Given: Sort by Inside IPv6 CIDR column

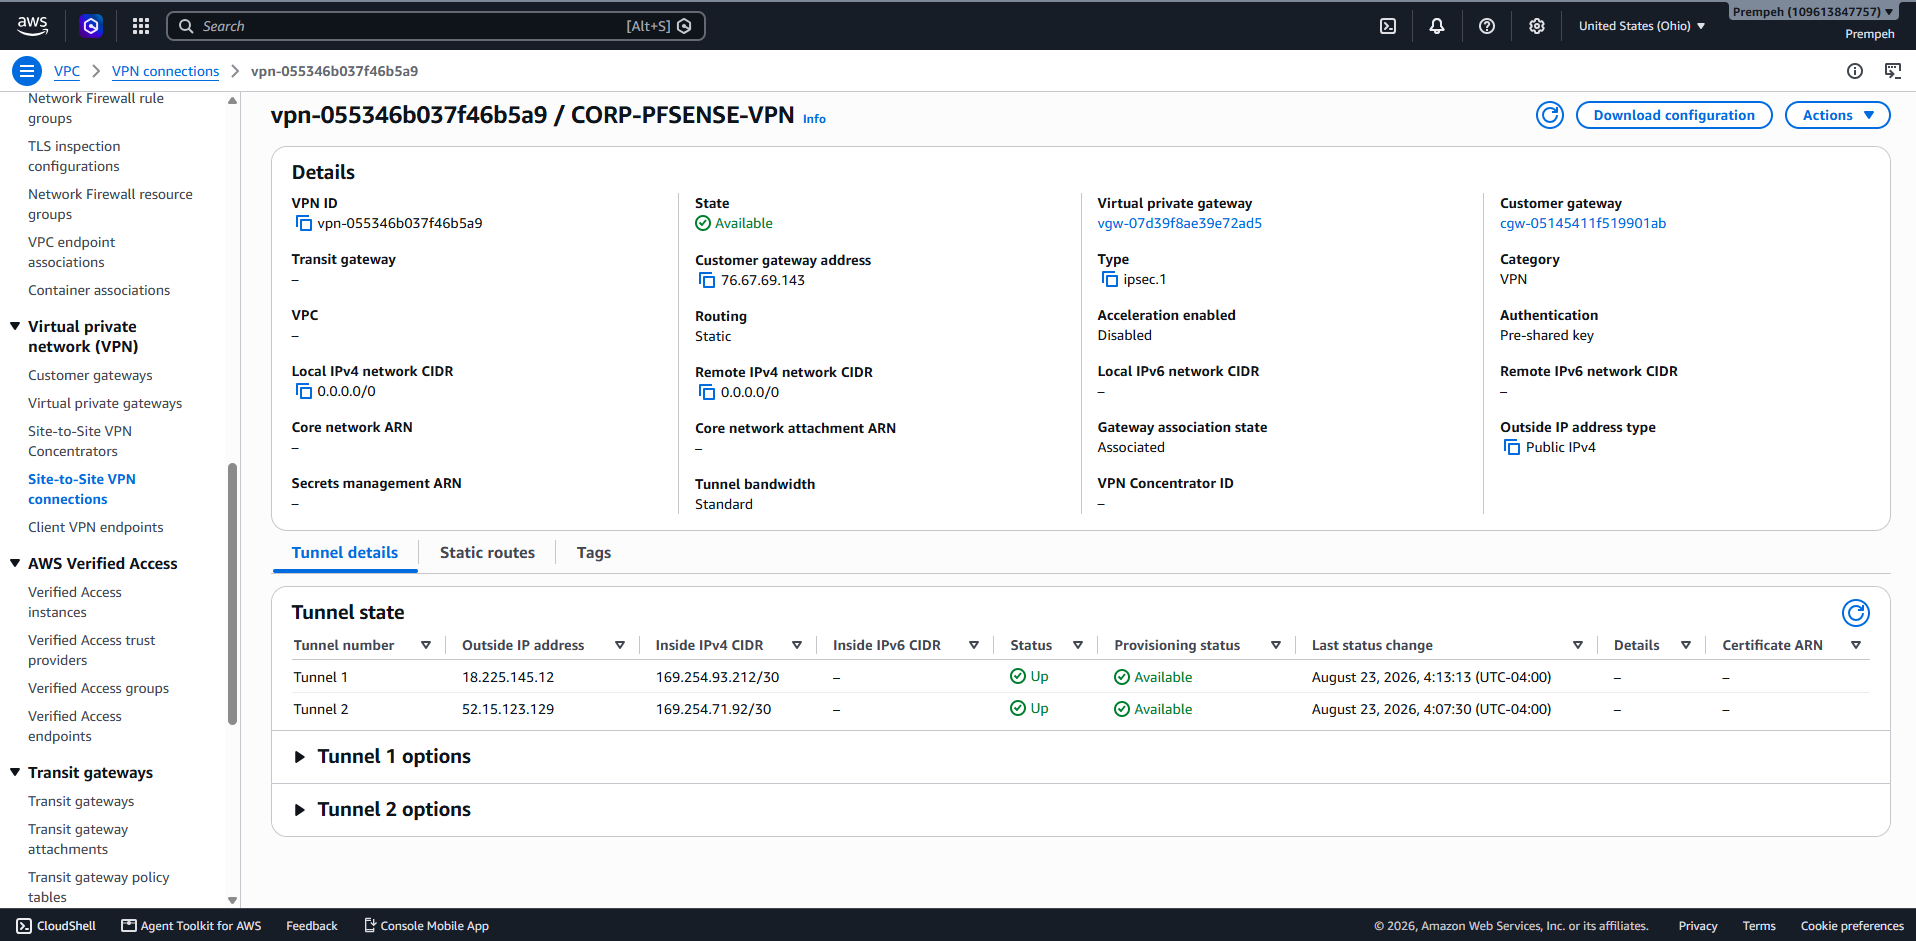Looking at the screenshot, I should tap(974, 645).
